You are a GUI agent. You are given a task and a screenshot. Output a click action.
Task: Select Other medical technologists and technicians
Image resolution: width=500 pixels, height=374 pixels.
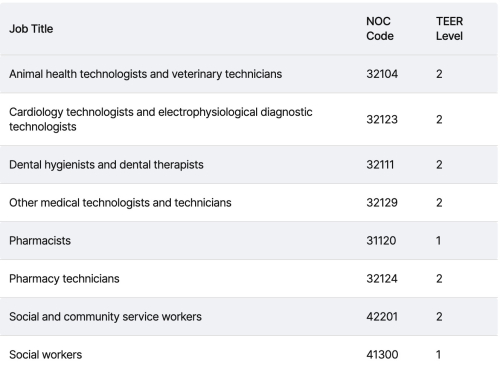[x=120, y=203]
